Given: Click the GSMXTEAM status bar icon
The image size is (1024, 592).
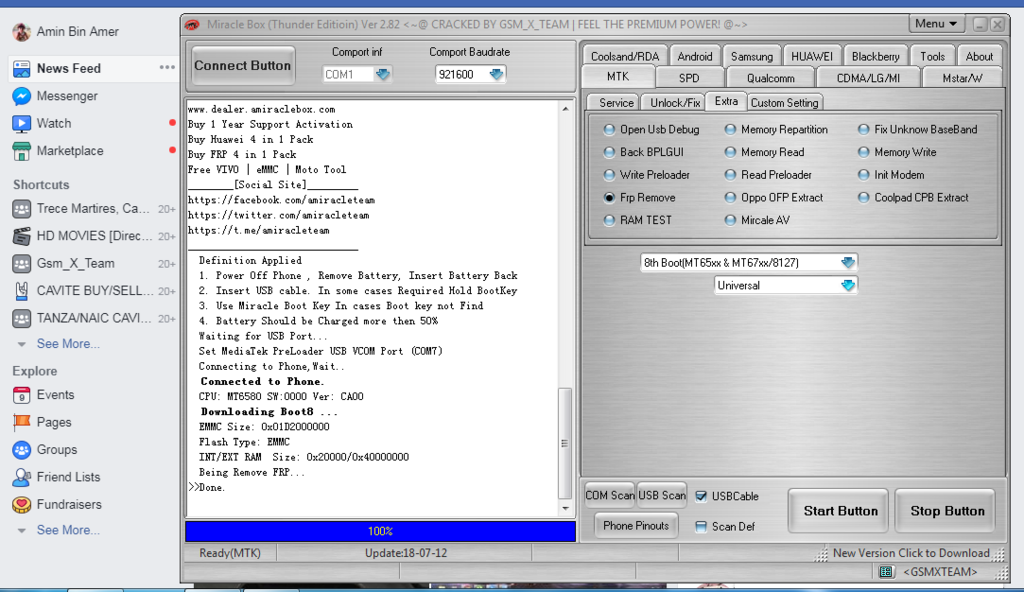Looking at the screenshot, I should pyautogui.click(x=886, y=572).
